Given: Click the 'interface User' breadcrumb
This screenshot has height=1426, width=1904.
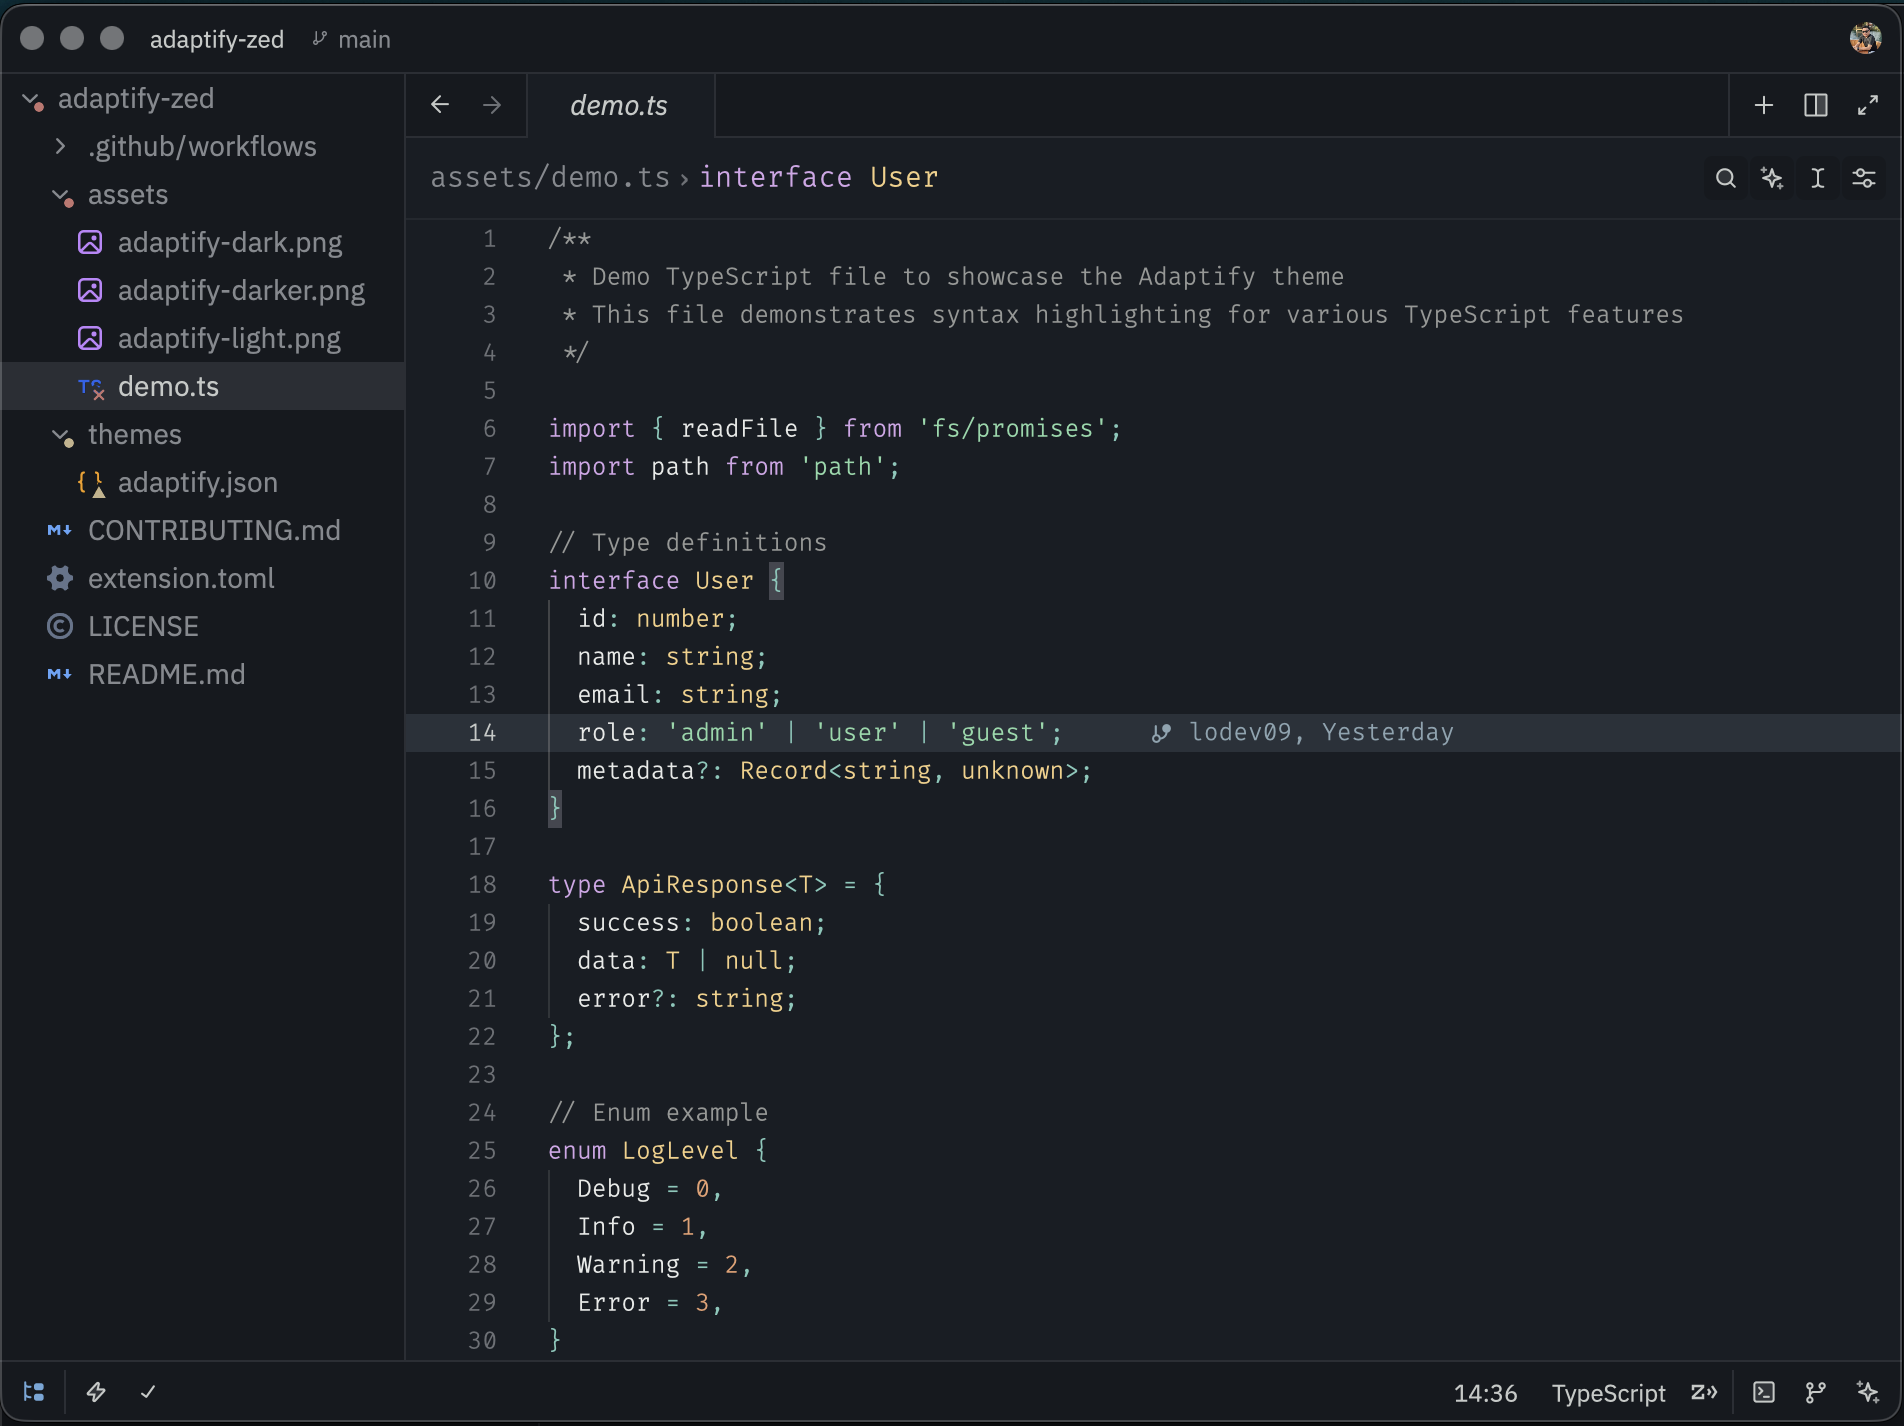Looking at the screenshot, I should pos(819,177).
